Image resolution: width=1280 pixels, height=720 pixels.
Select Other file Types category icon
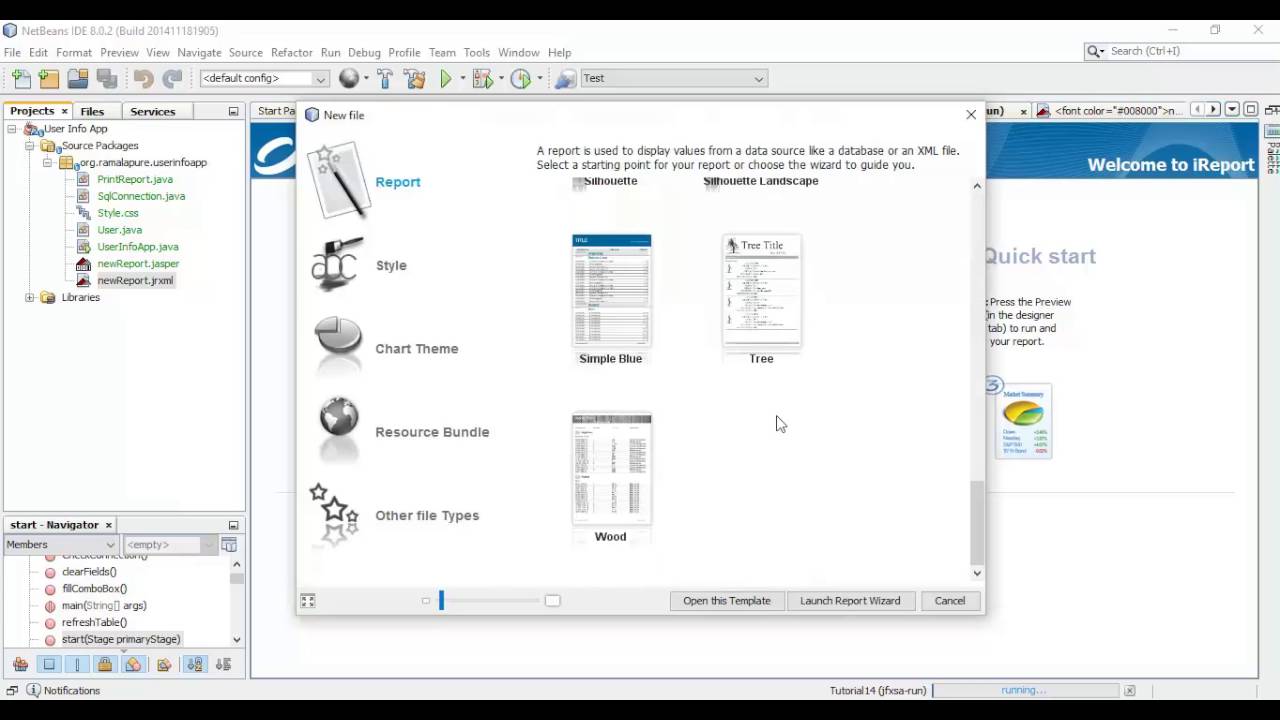(x=334, y=513)
